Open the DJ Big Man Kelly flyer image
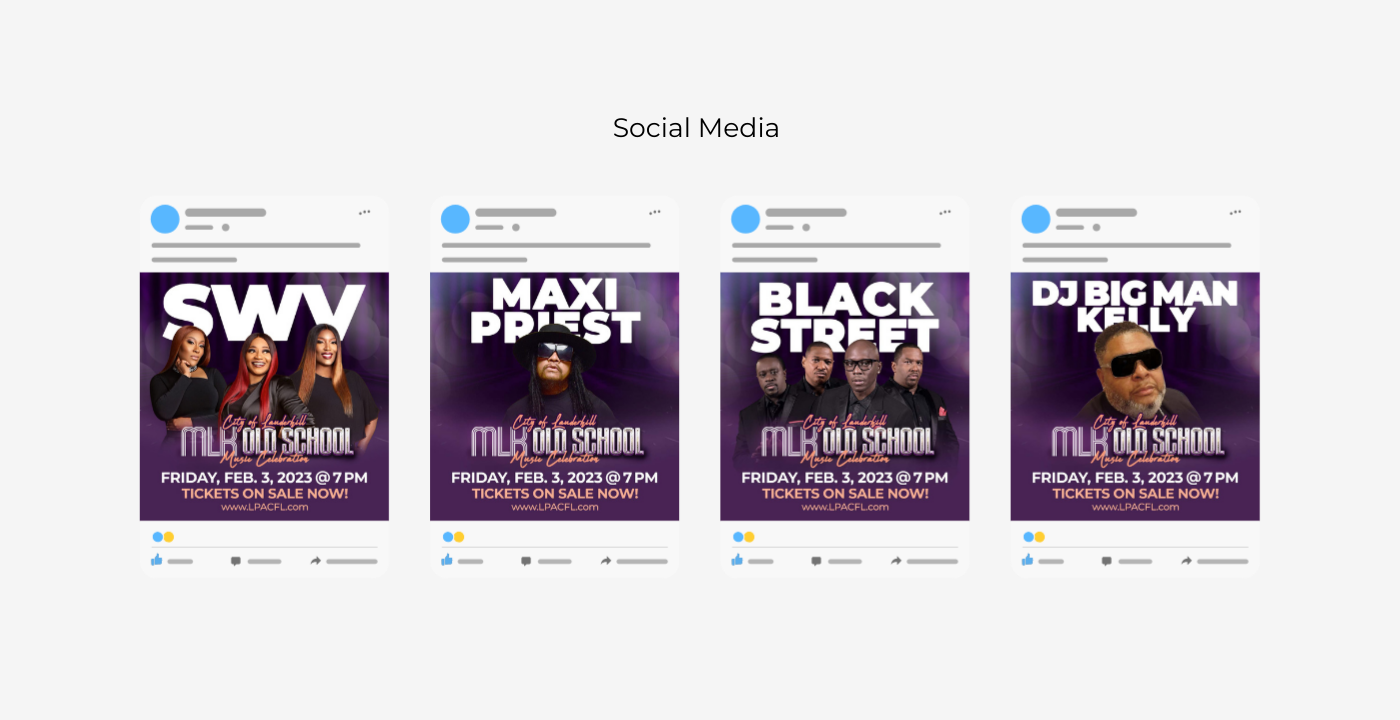This screenshot has height=720, width=1400. [x=1135, y=396]
